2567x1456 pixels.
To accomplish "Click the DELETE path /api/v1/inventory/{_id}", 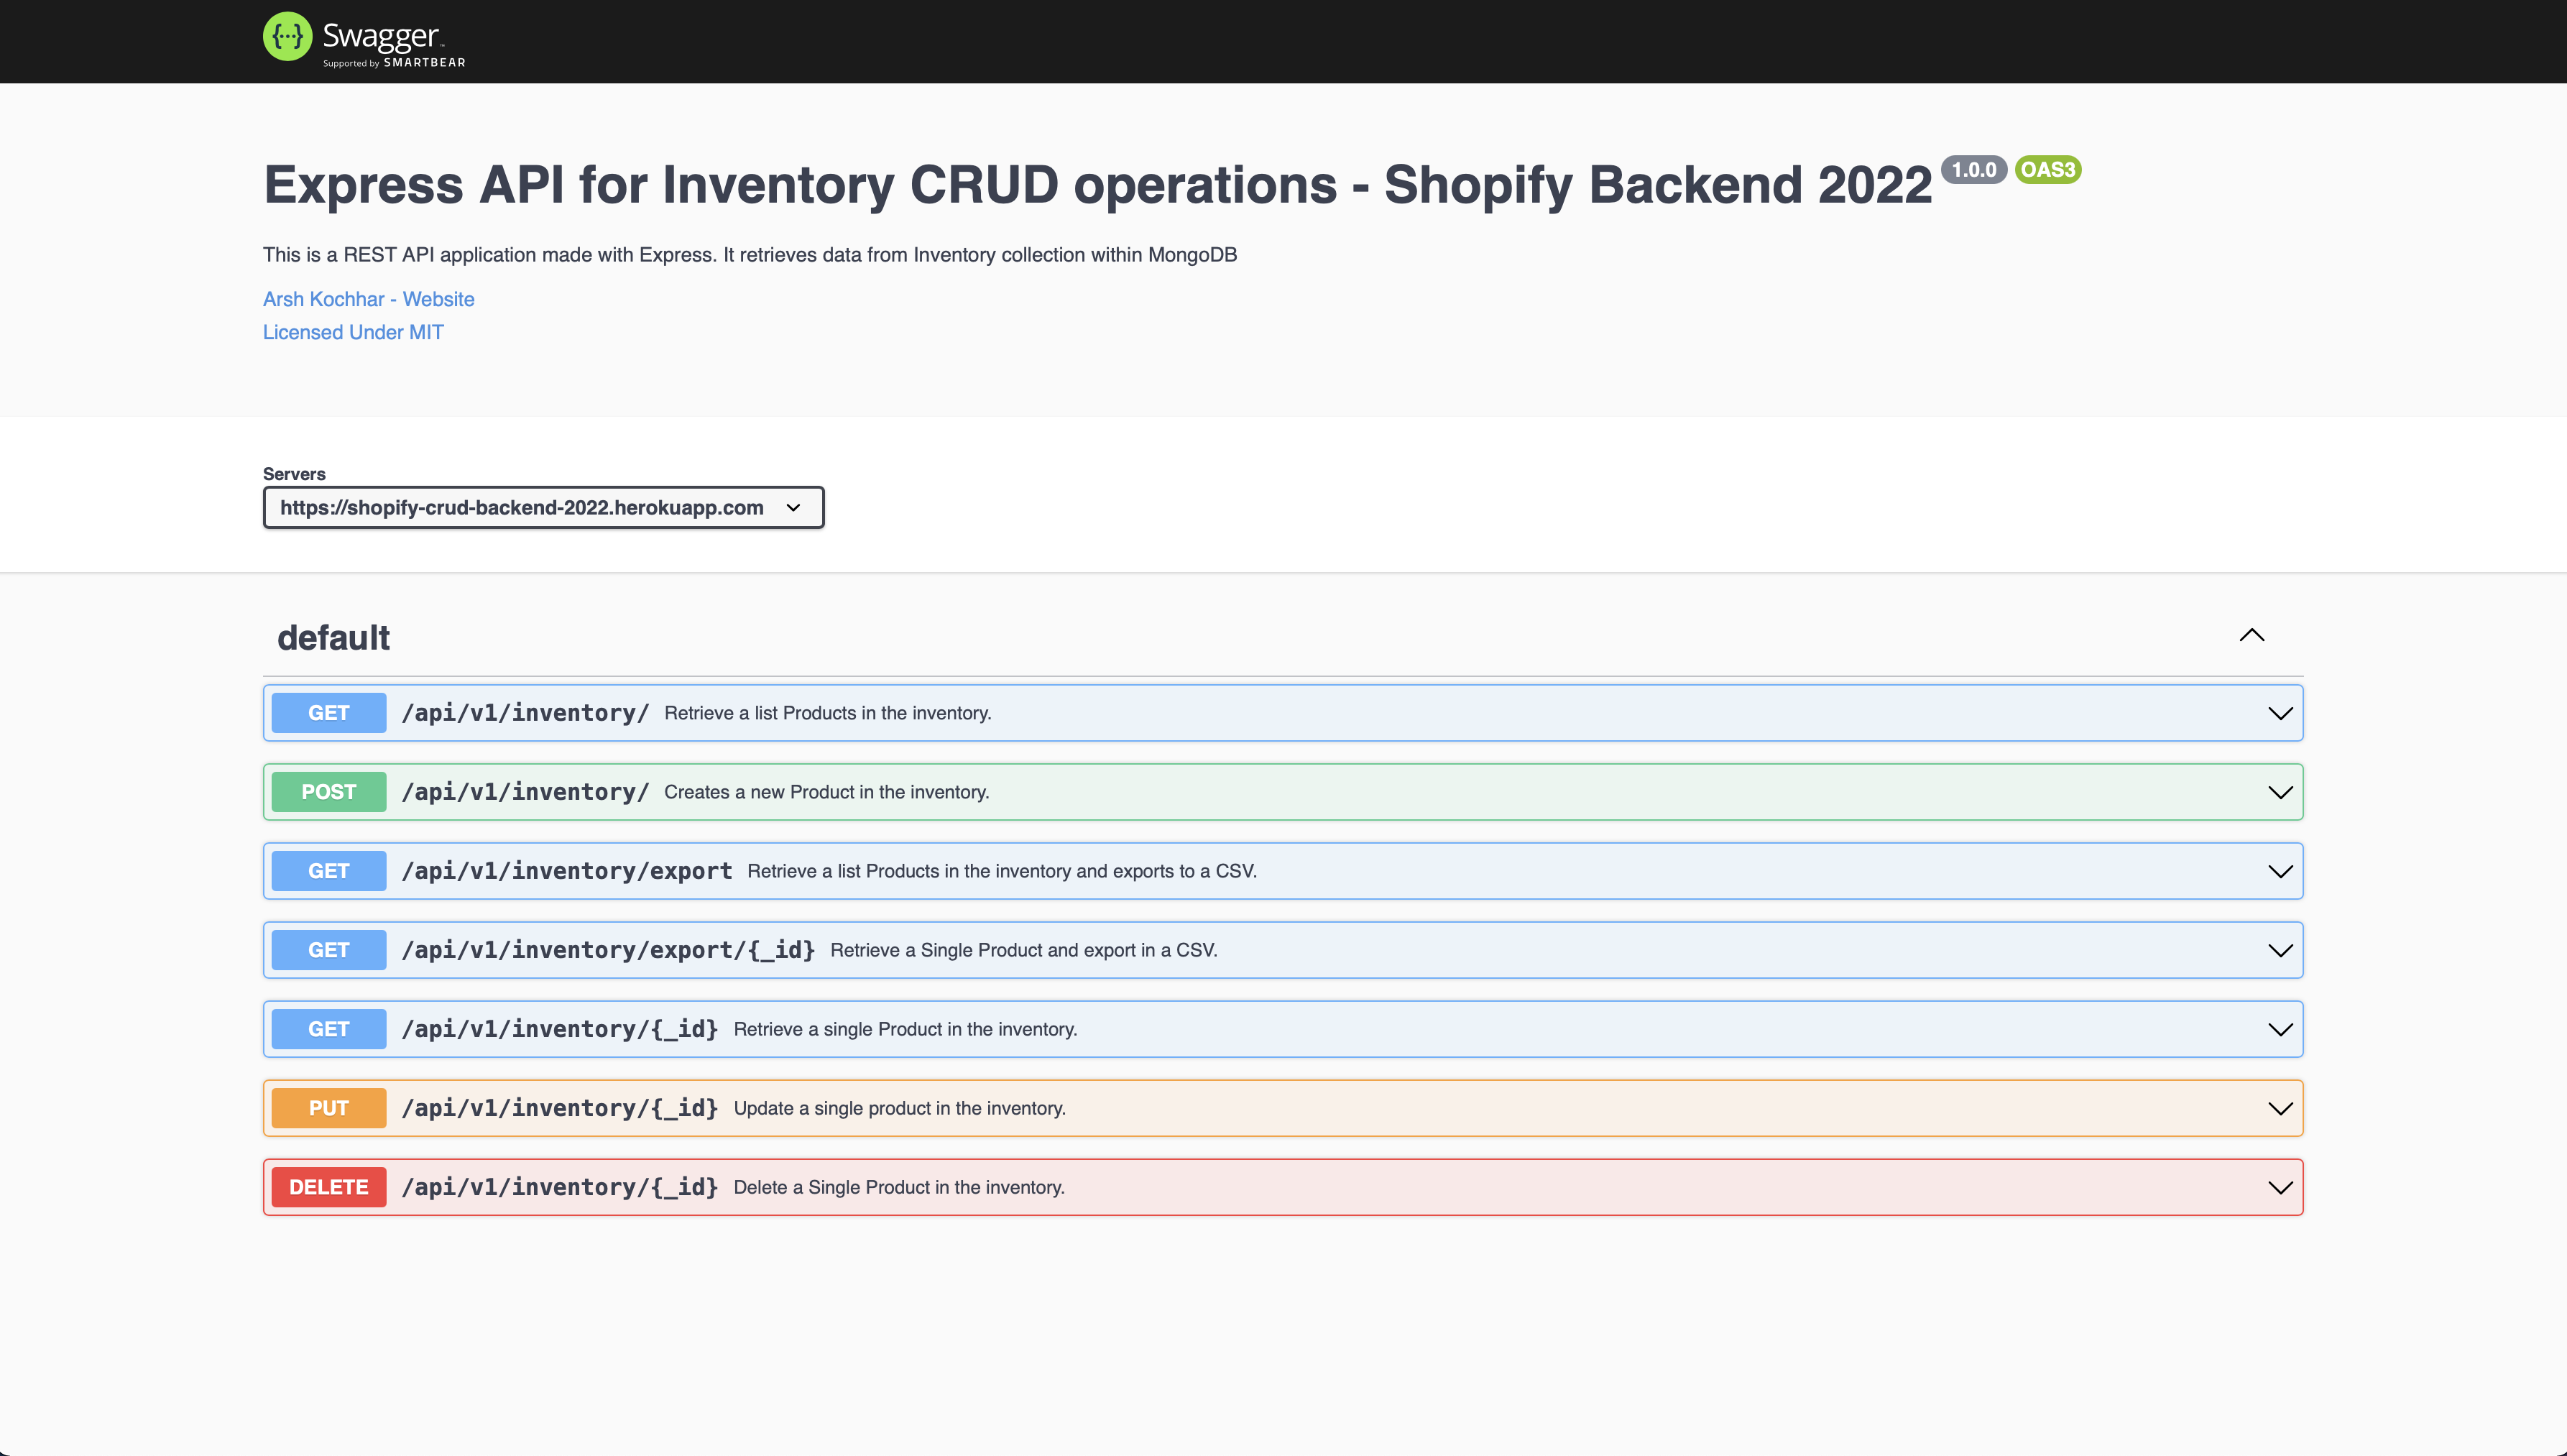I will [560, 1187].
